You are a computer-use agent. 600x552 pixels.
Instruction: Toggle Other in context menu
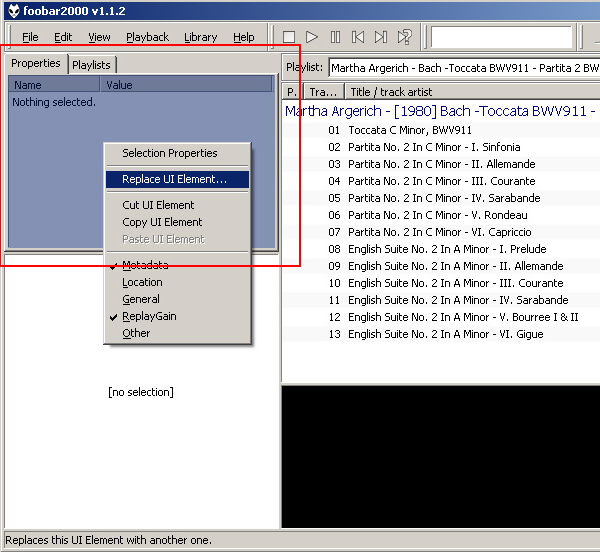click(x=178, y=333)
